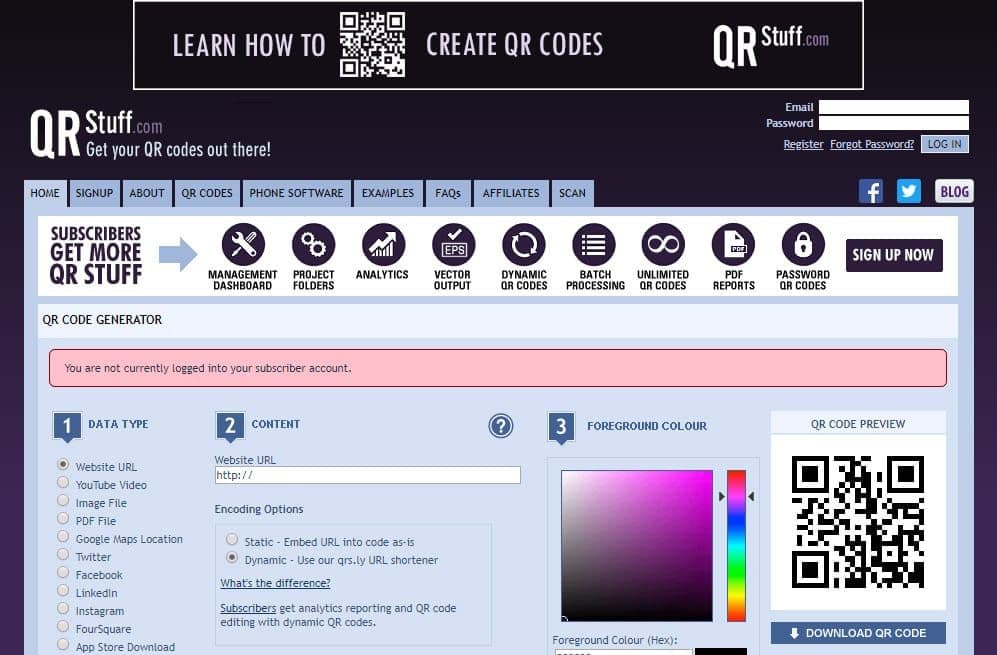997x655 pixels.
Task: Switch to the About tab
Action: point(147,193)
